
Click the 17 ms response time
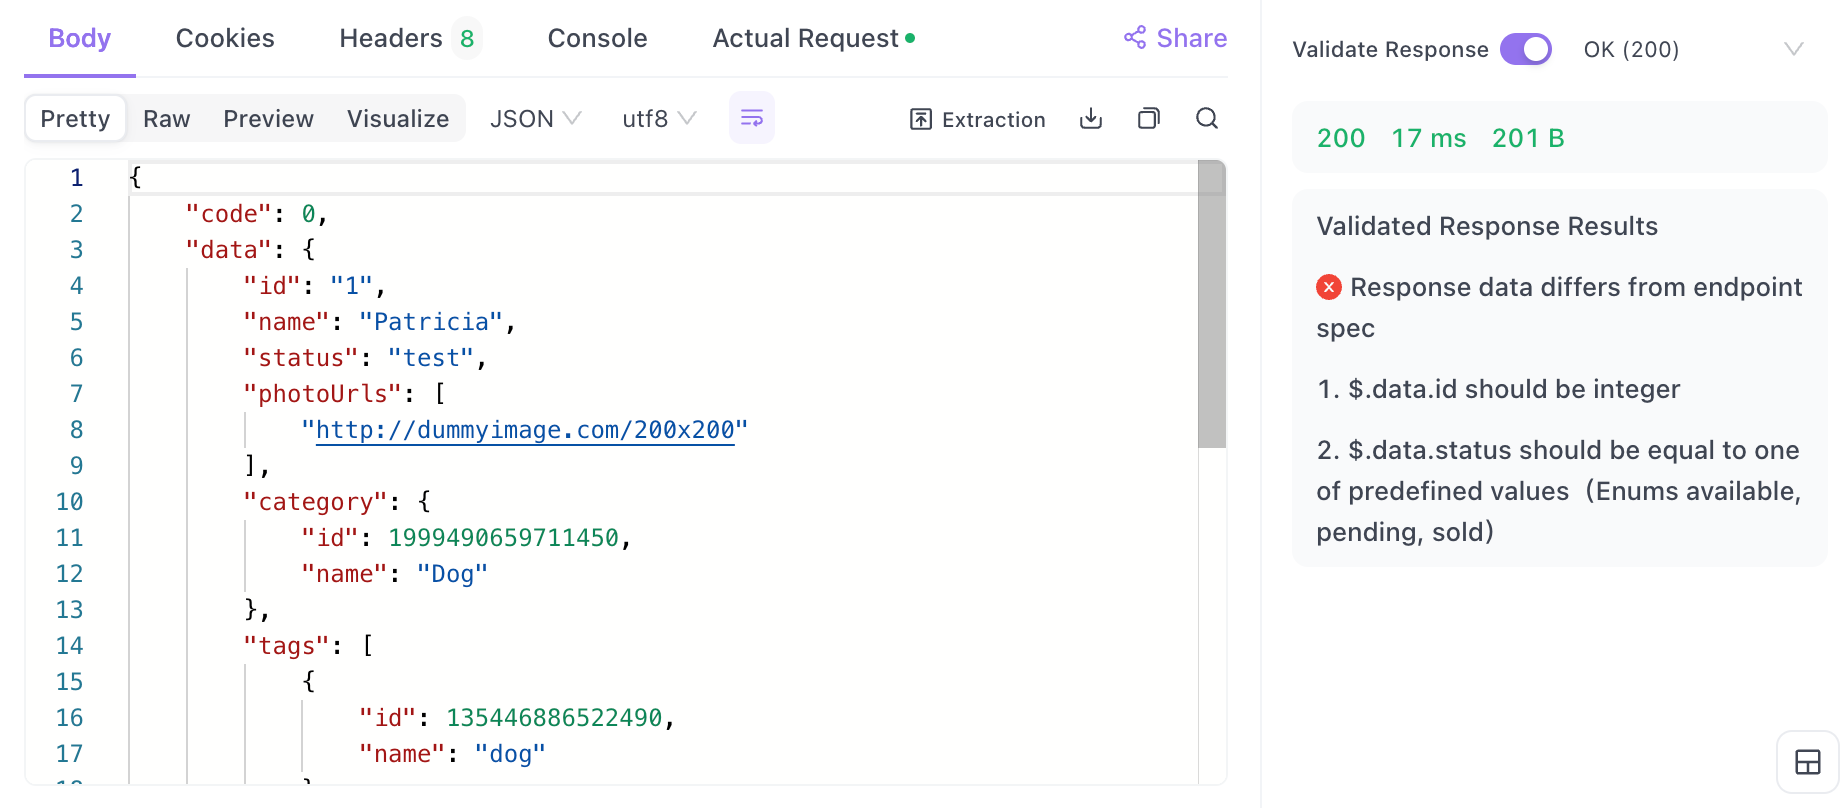[x=1428, y=138]
